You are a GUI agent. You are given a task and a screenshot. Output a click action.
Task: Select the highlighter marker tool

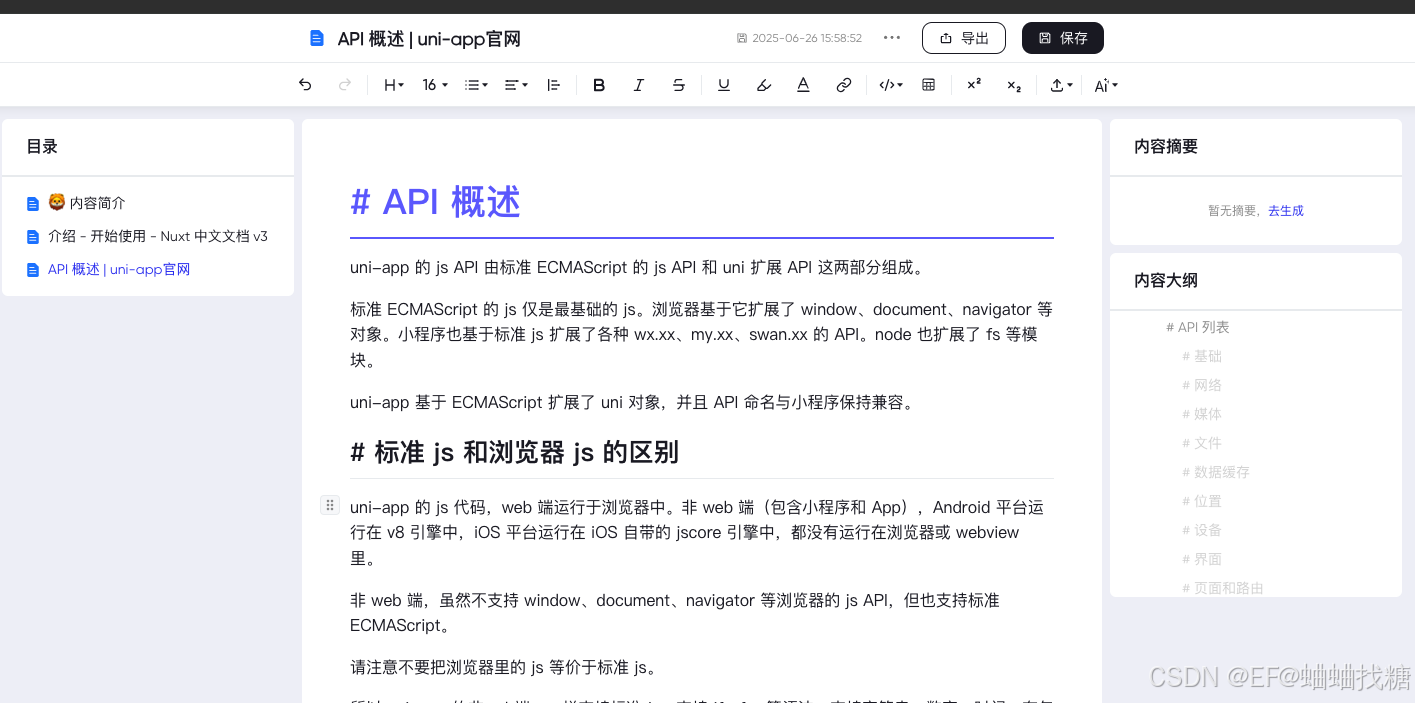(764, 85)
